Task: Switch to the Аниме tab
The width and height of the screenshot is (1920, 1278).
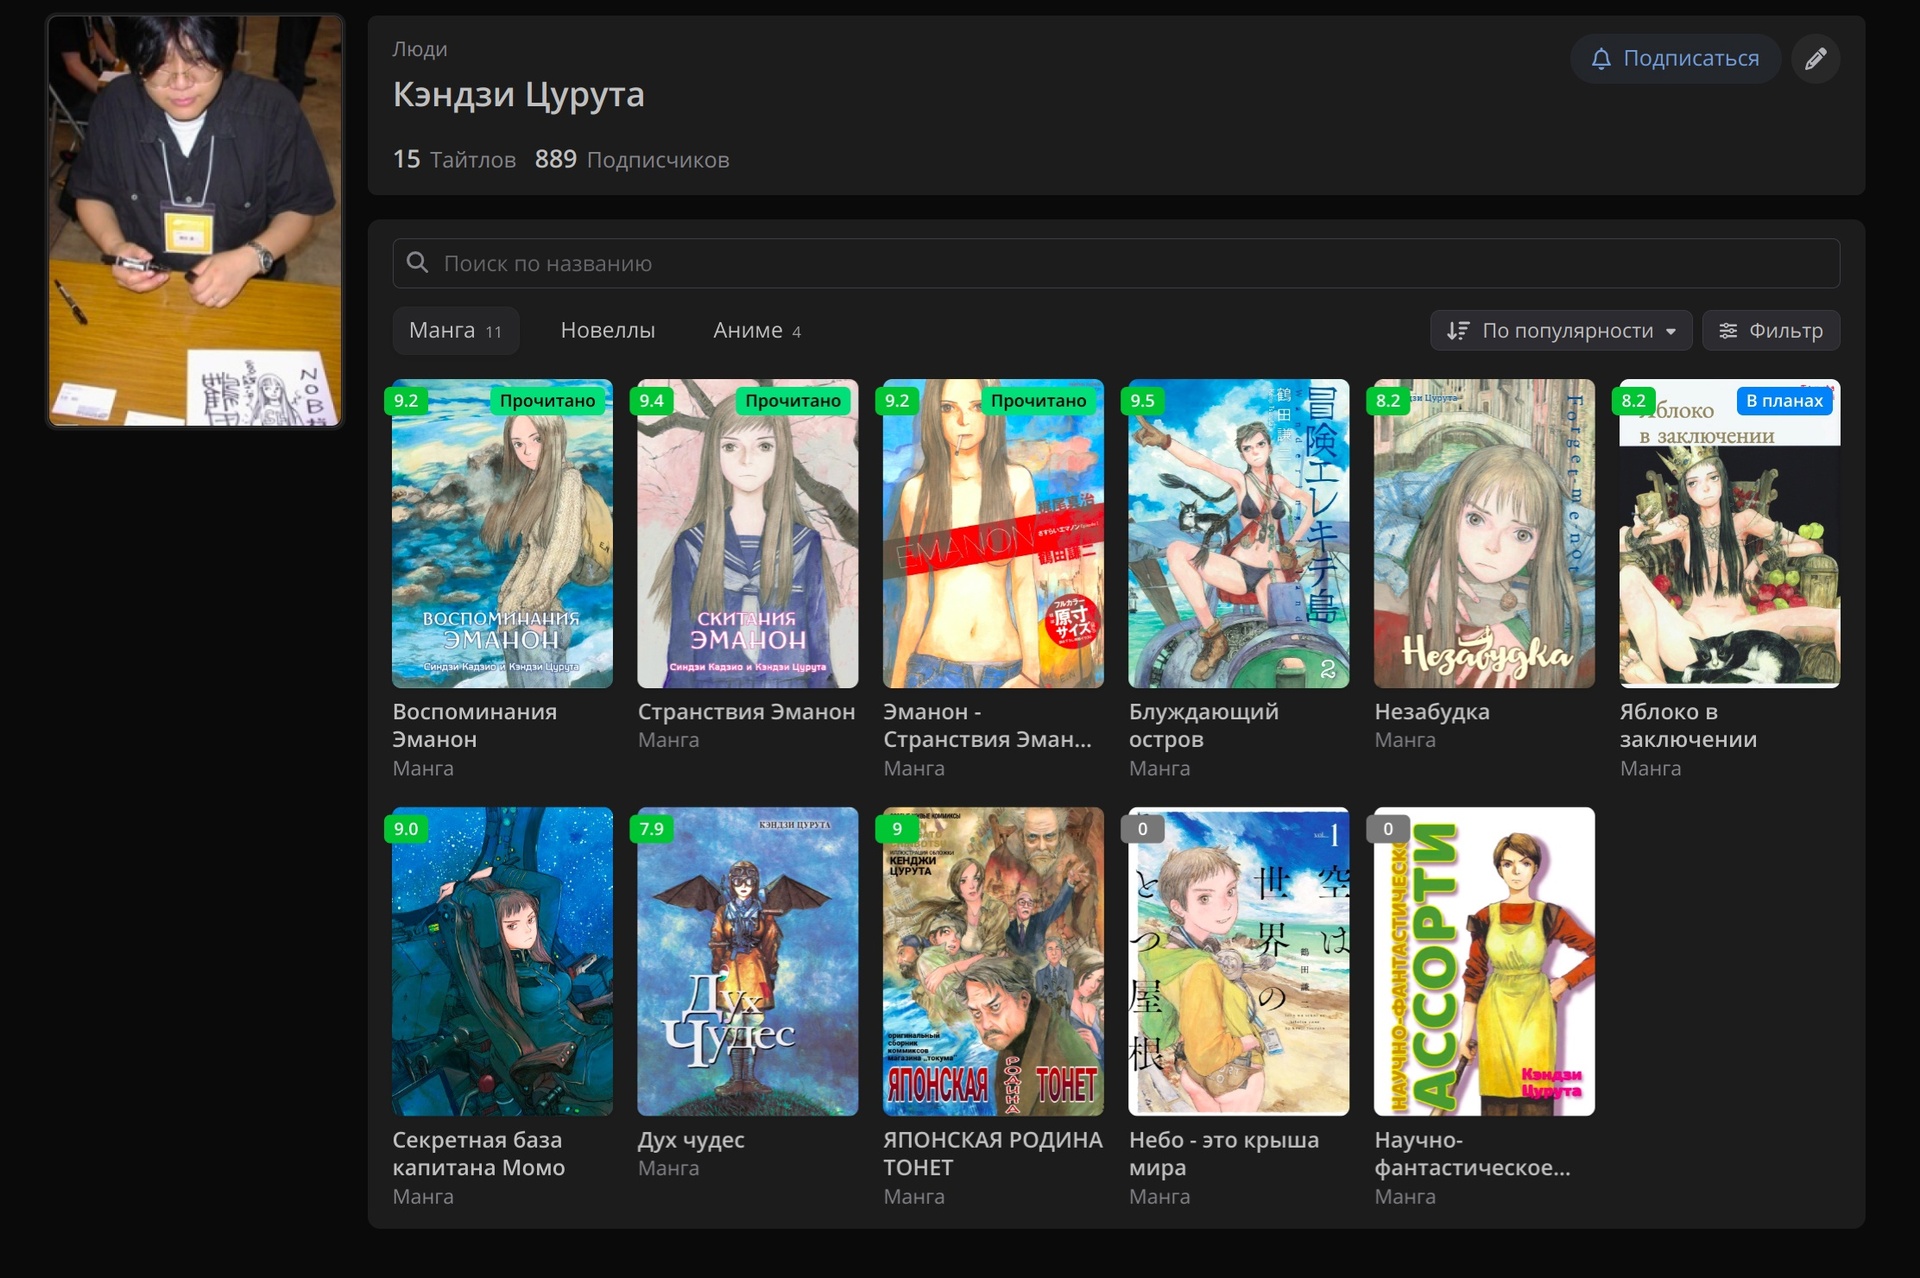Action: (756, 331)
